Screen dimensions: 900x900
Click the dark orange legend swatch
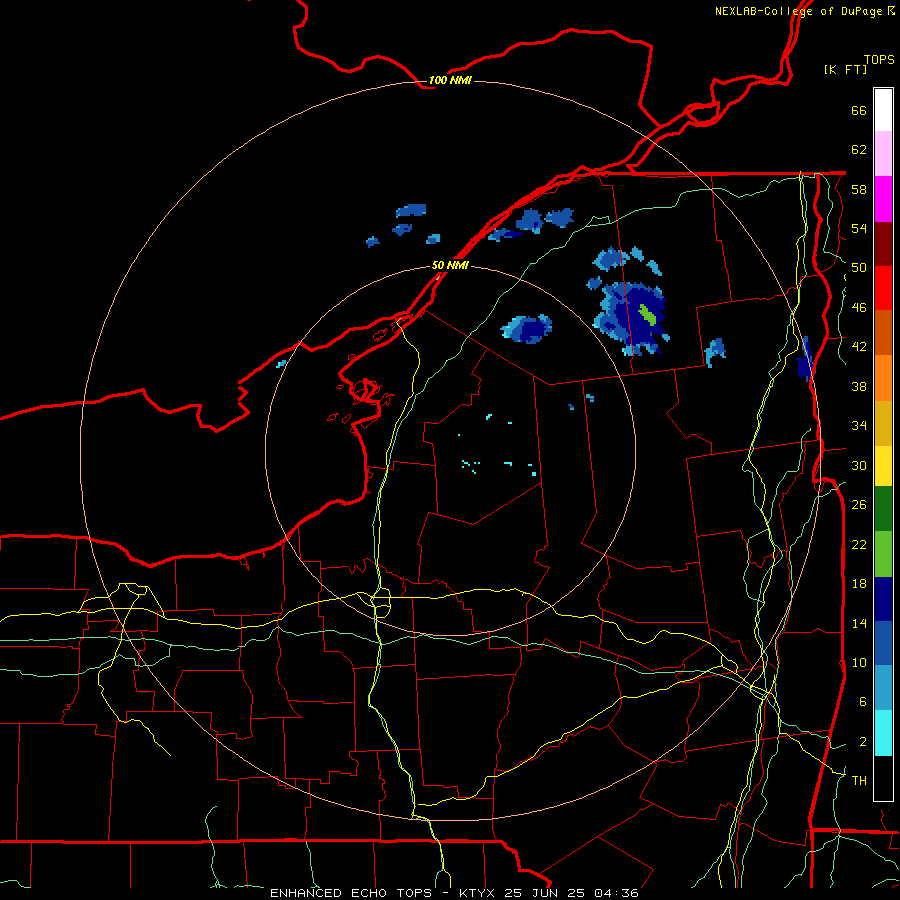coord(883,332)
